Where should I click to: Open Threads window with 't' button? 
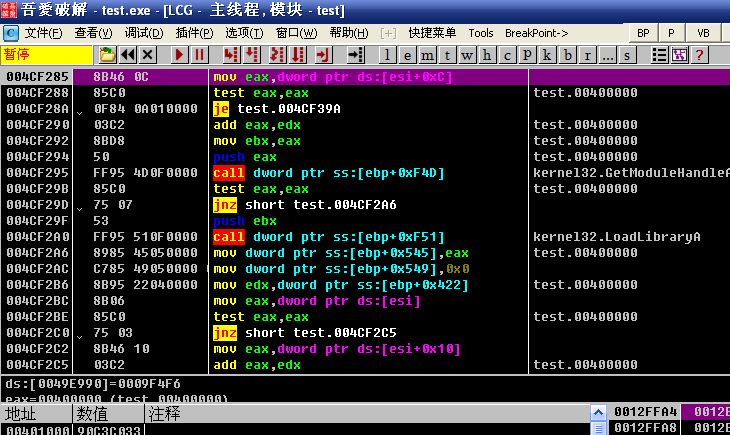coord(447,55)
